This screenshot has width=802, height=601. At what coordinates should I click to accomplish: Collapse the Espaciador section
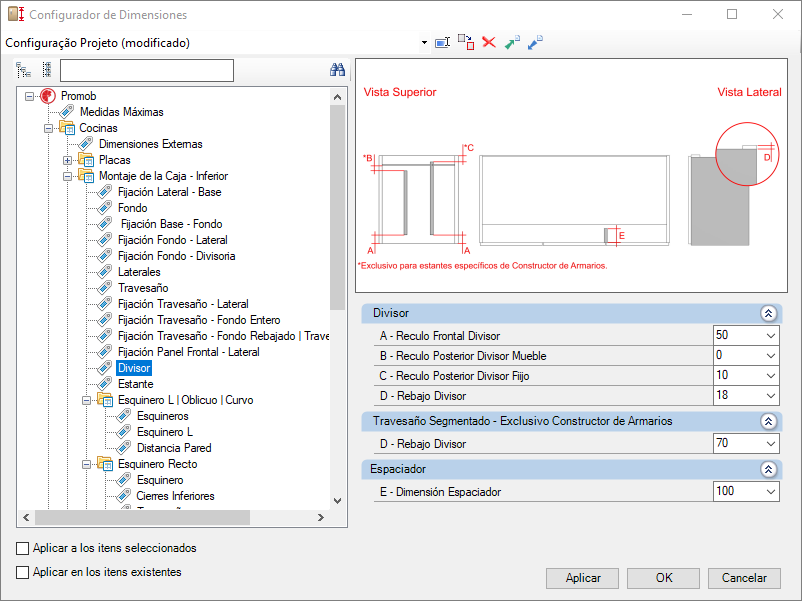[x=768, y=469]
